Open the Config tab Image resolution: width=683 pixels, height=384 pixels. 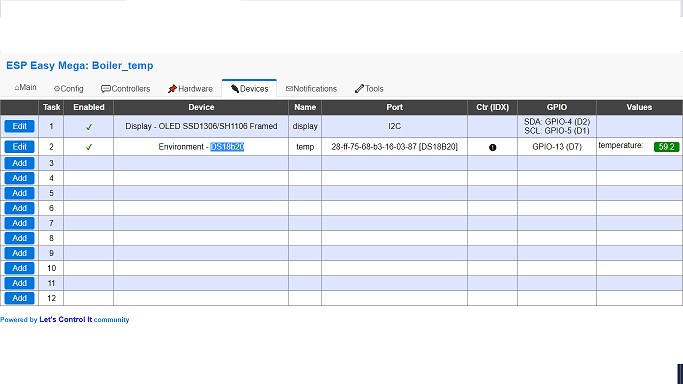[x=68, y=89]
